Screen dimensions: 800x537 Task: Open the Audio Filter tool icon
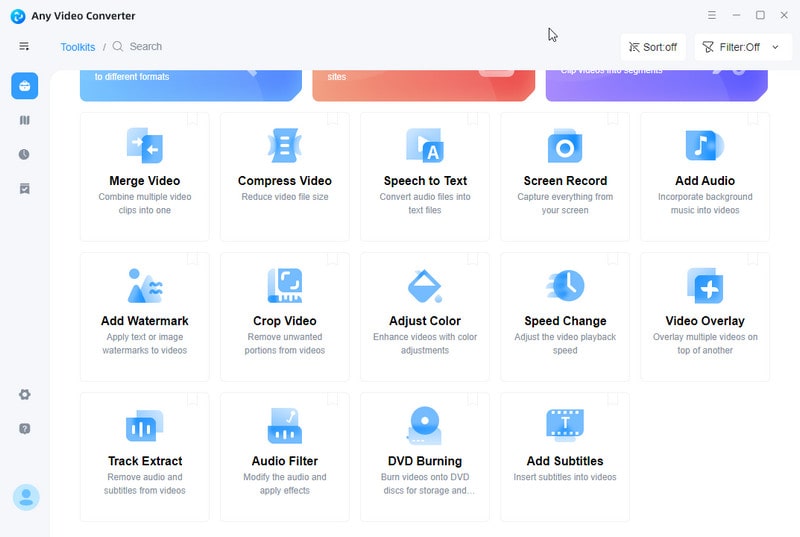(x=285, y=426)
